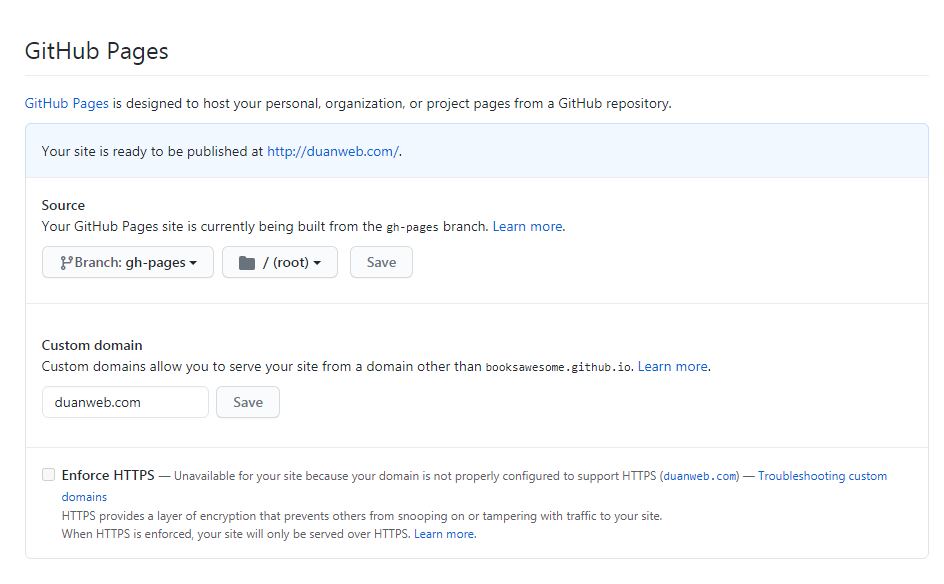
Task: Toggle the Enforce HTTPS checkbox
Action: click(x=48, y=475)
